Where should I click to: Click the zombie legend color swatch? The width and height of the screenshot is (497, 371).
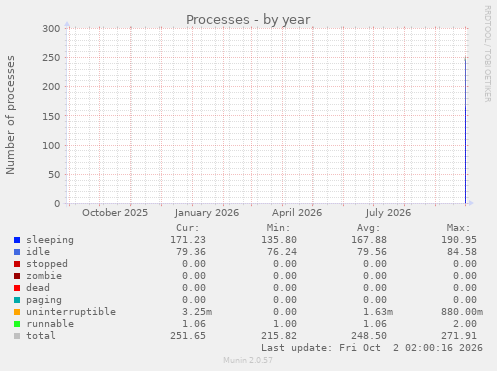pyautogui.click(x=17, y=276)
